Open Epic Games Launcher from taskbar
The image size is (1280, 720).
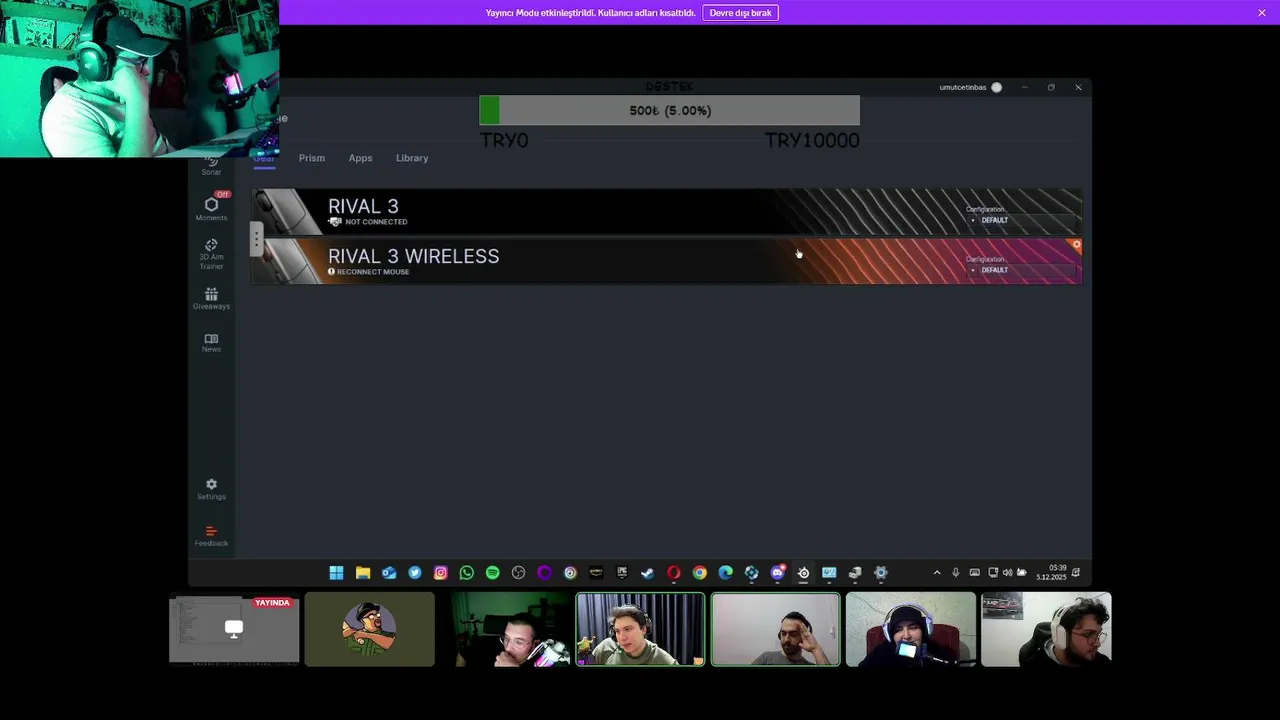click(622, 573)
